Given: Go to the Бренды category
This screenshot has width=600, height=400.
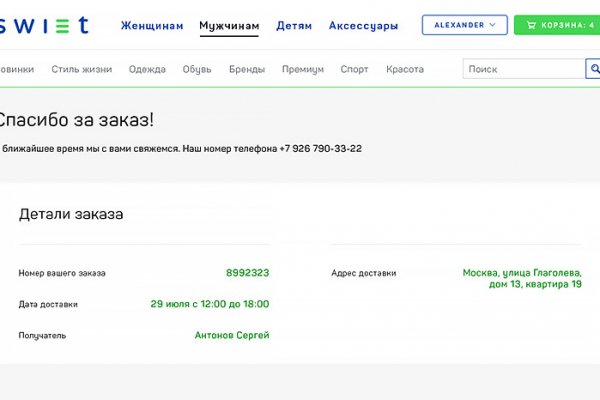Looking at the screenshot, I should pos(246,70).
